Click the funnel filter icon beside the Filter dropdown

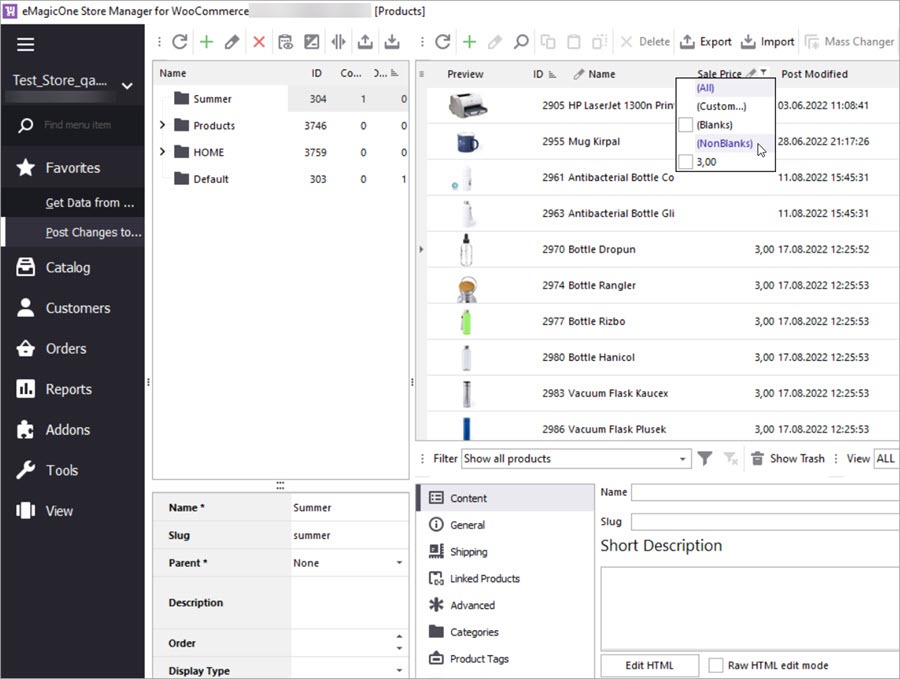click(x=705, y=459)
